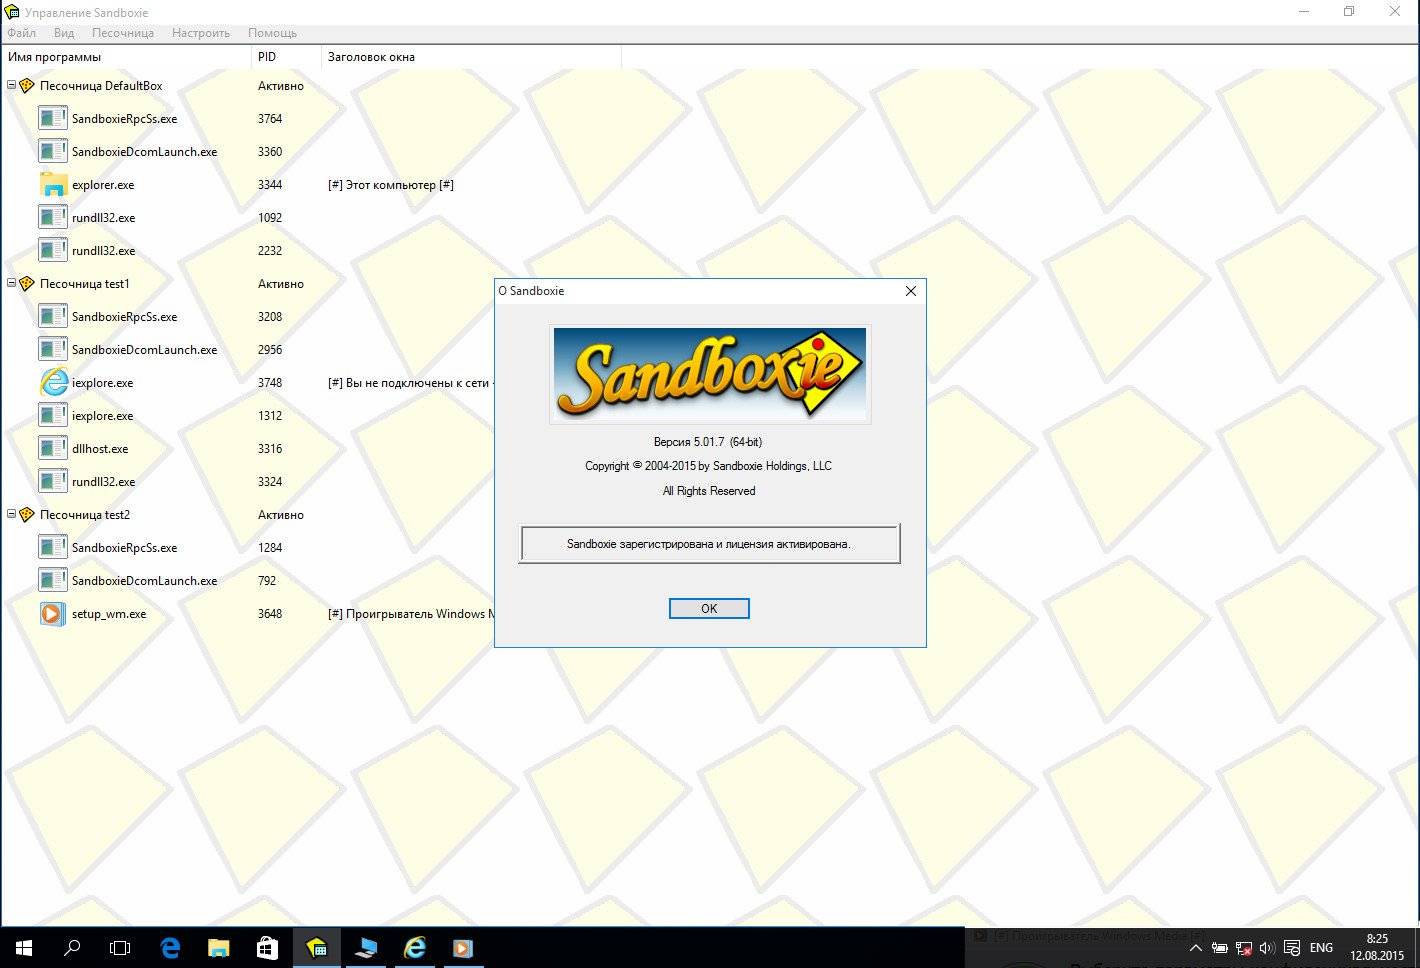This screenshot has width=1420, height=968.
Task: Click PID value 792
Action: coord(267,581)
